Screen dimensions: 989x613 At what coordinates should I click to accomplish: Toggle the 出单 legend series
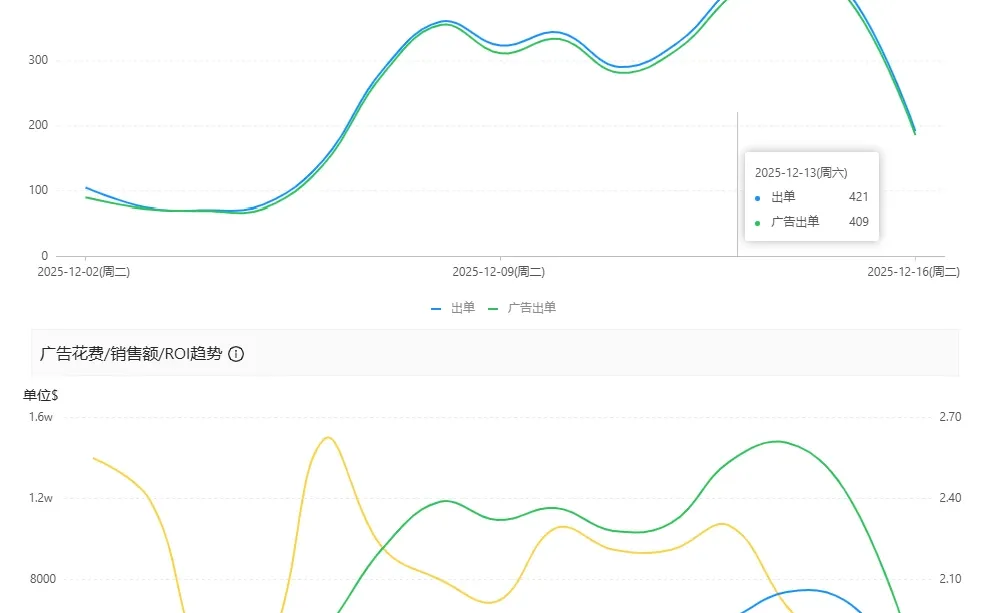pyautogui.click(x=453, y=308)
